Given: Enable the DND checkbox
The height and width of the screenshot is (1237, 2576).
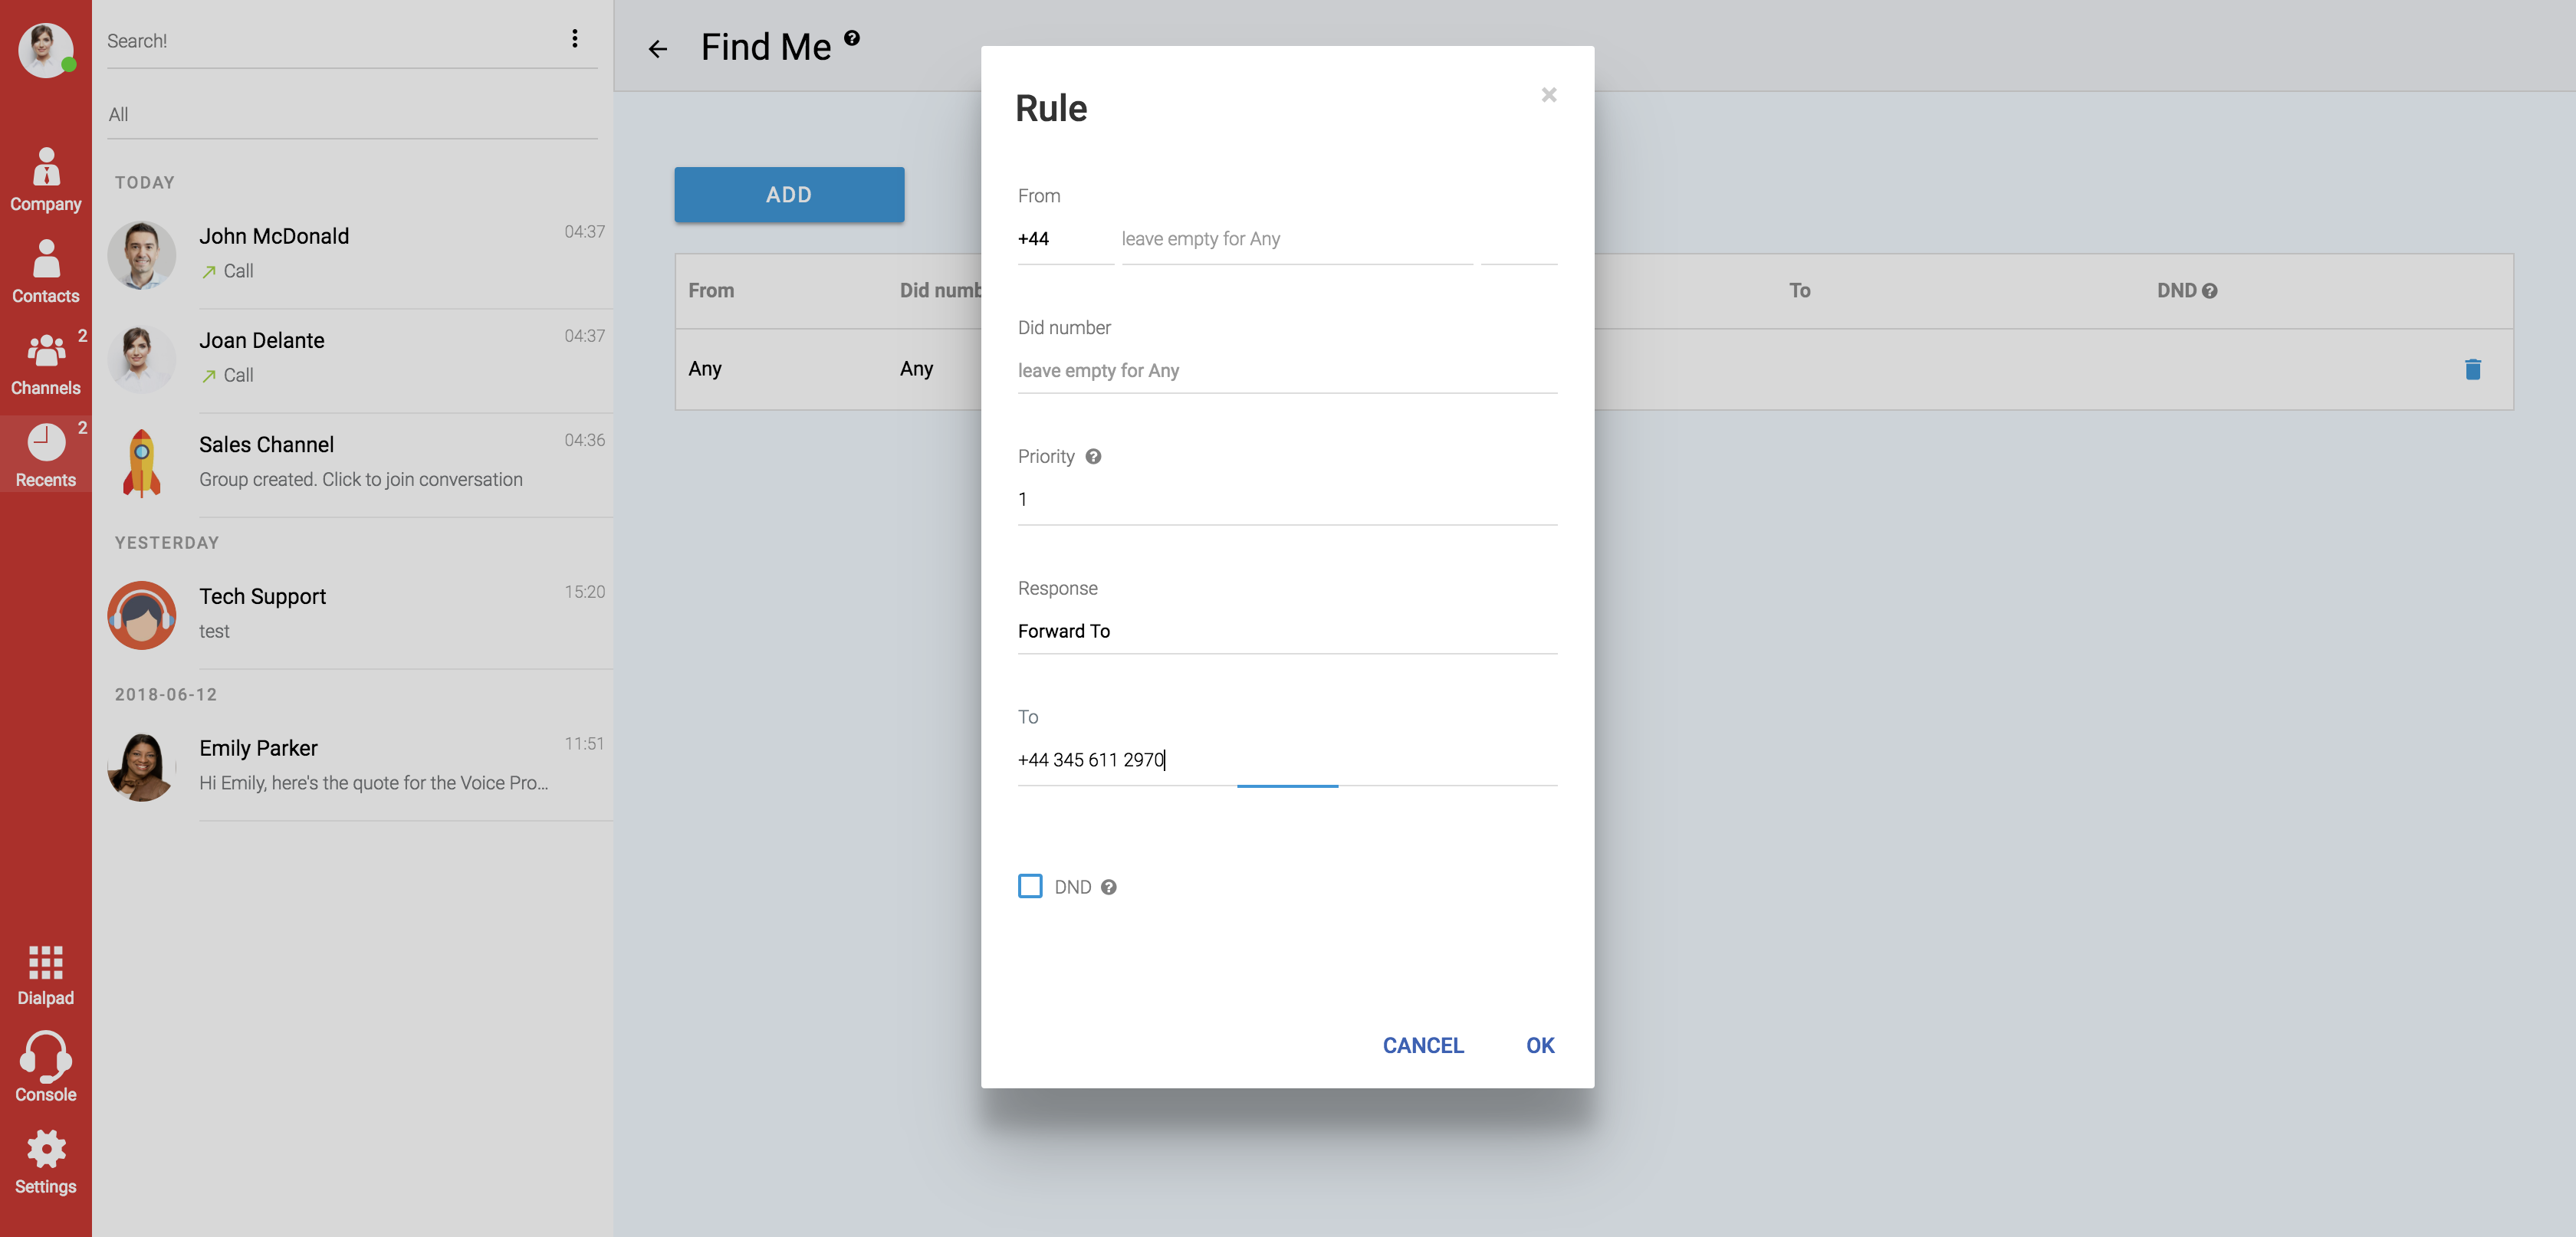Looking at the screenshot, I should (x=1029, y=886).
